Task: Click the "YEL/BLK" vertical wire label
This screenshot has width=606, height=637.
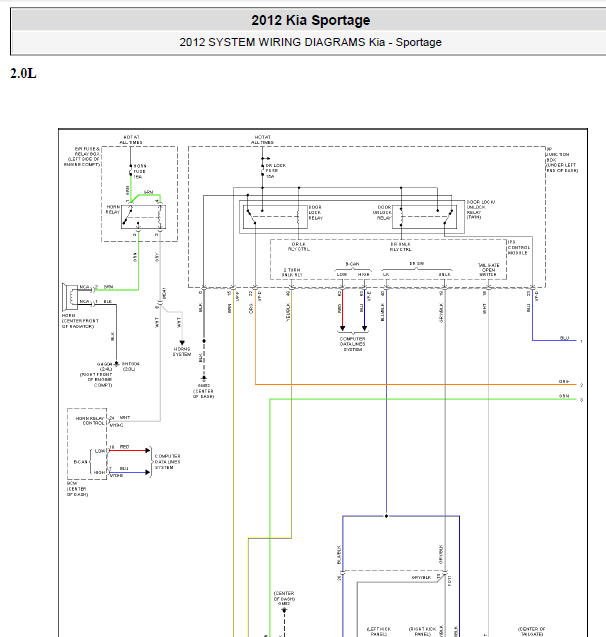Action: pos(288,312)
